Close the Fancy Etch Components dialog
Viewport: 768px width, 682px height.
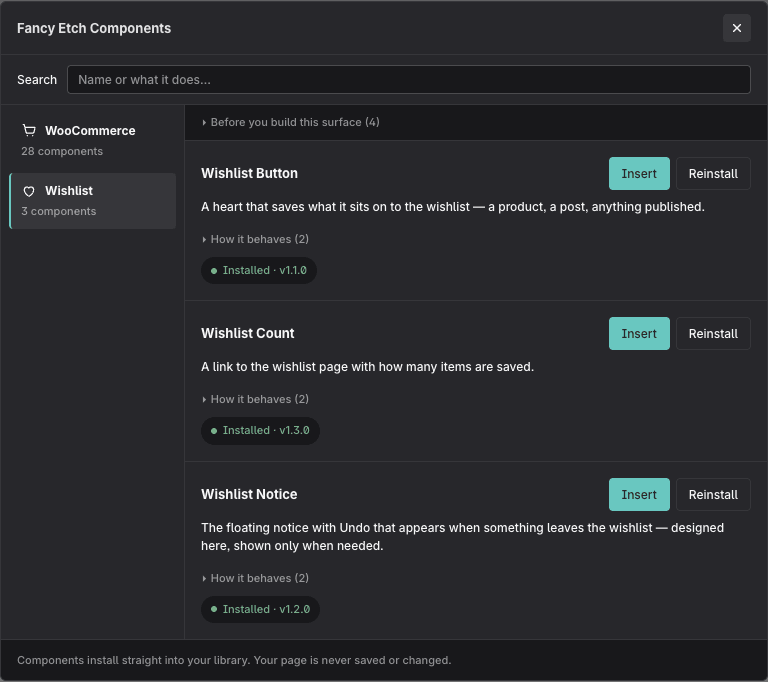tap(736, 28)
